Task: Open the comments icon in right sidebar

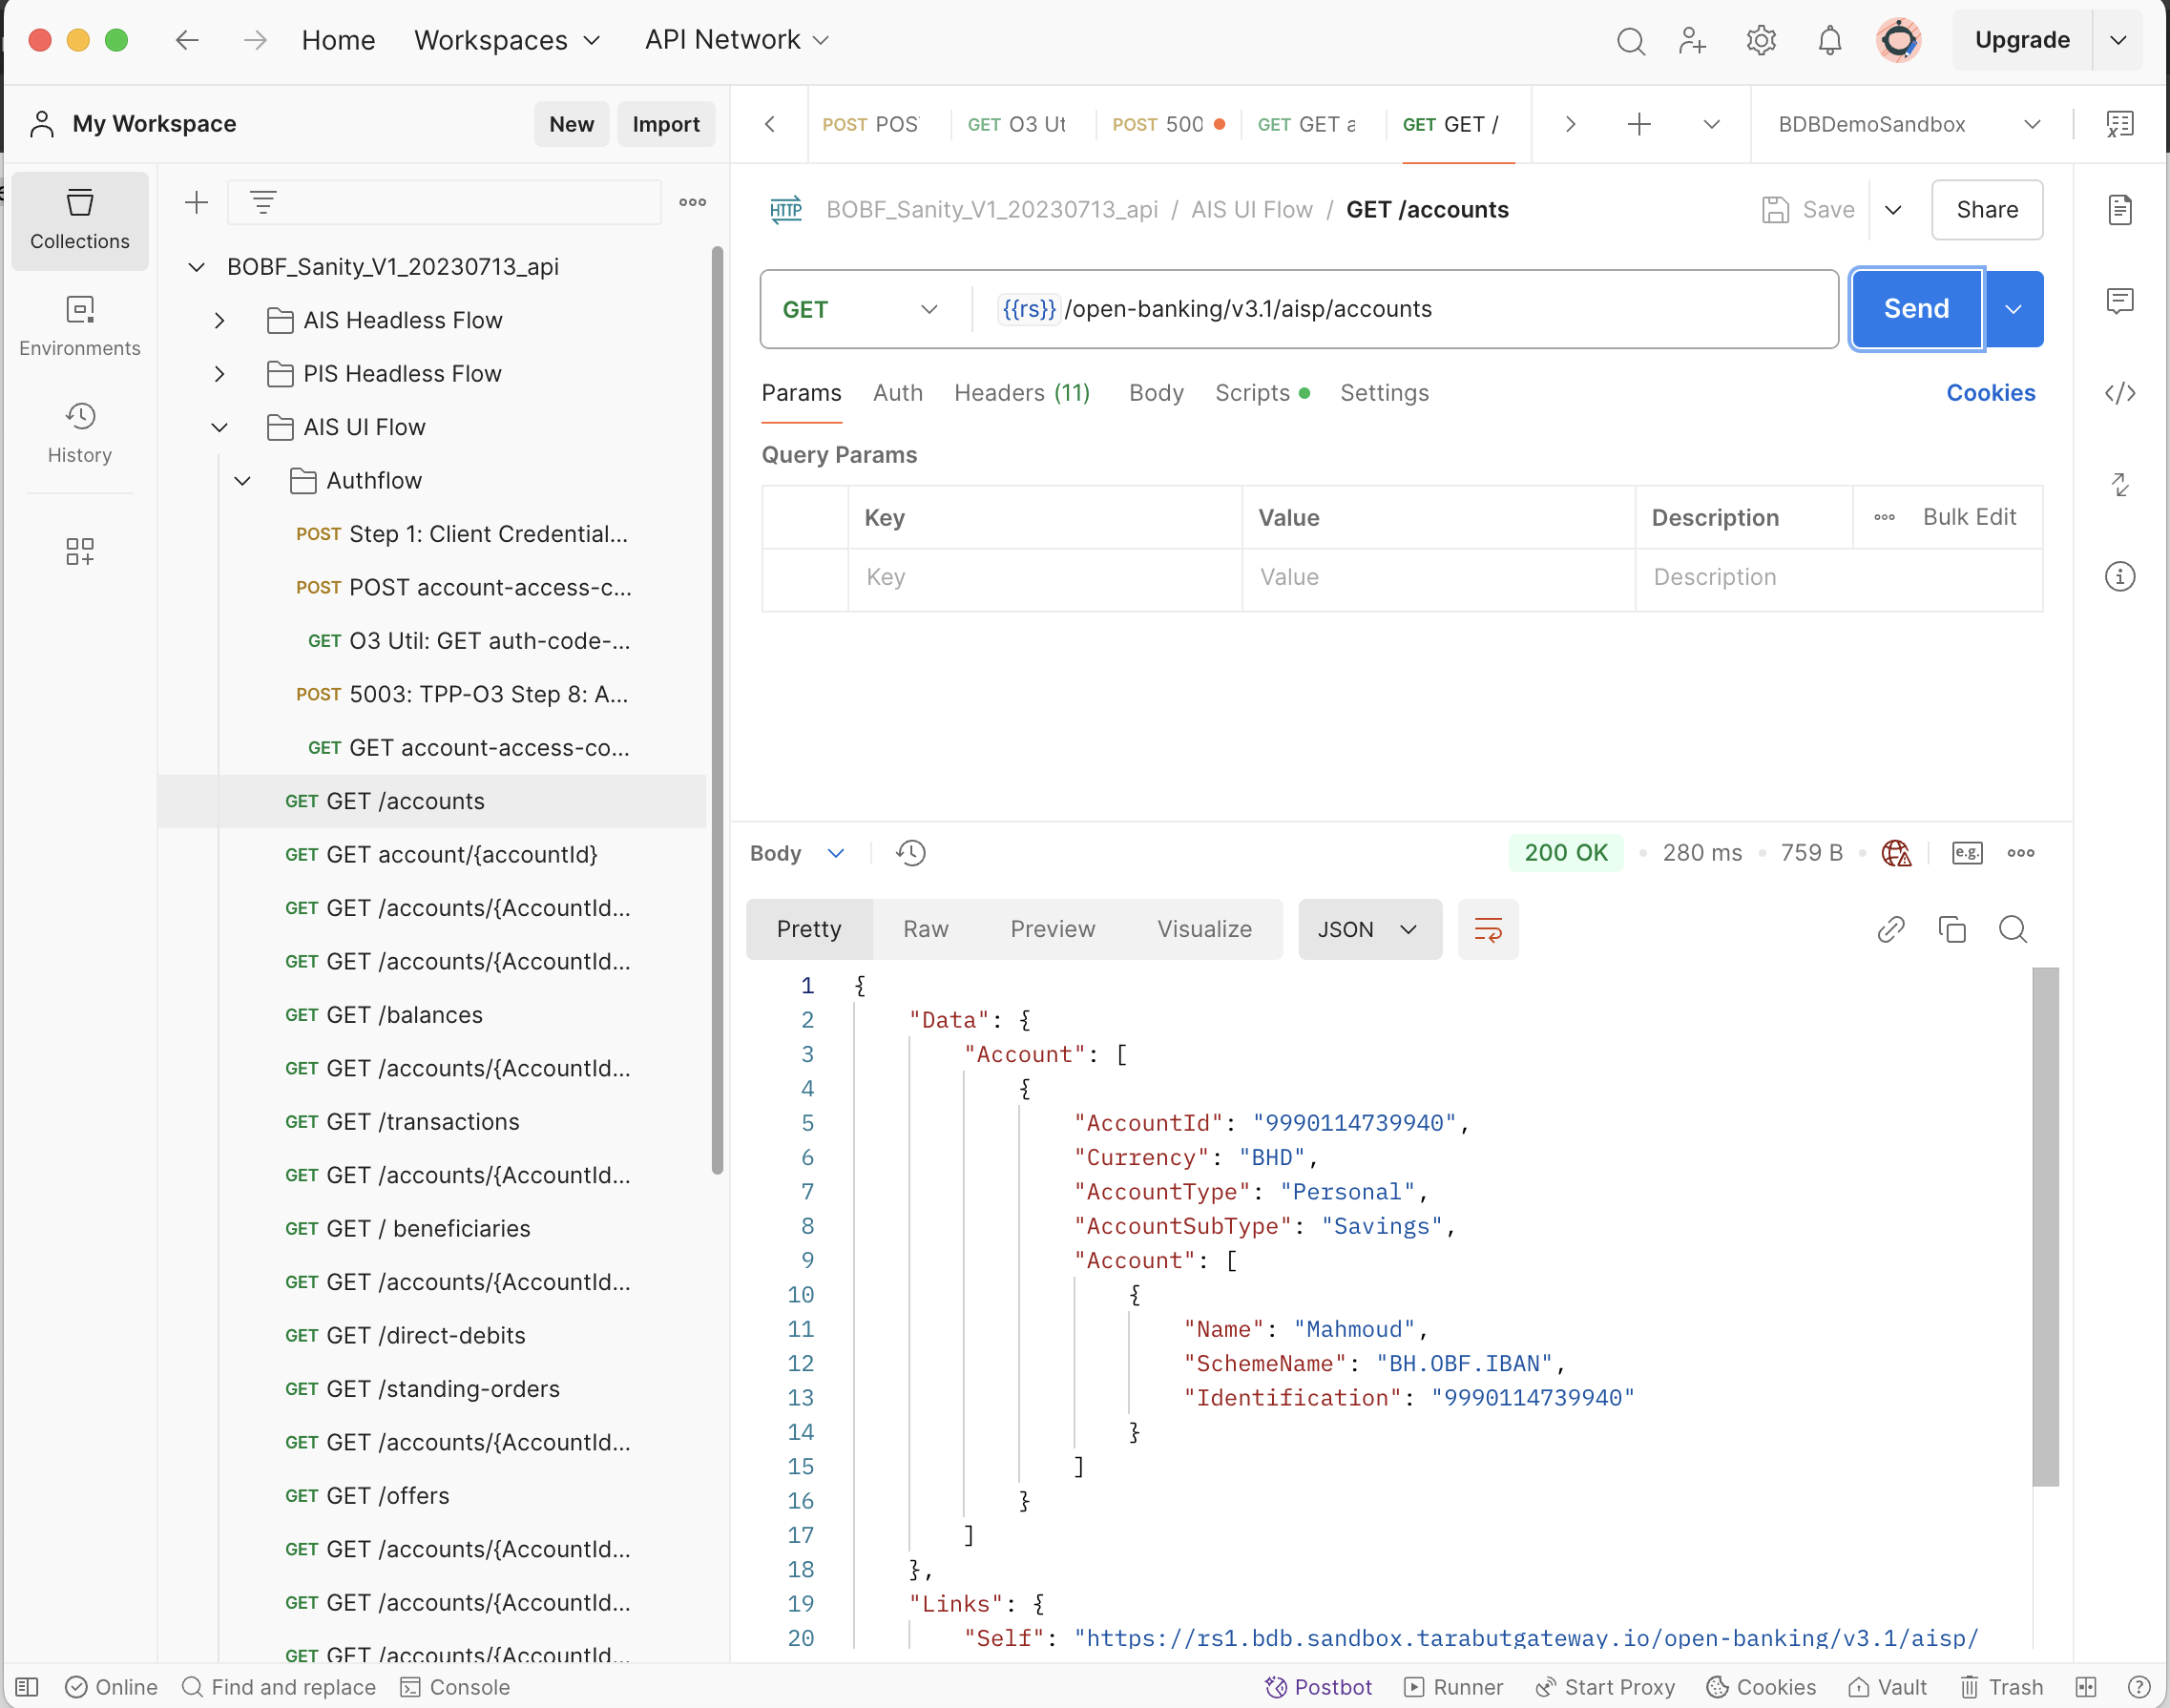Action: [x=2119, y=301]
